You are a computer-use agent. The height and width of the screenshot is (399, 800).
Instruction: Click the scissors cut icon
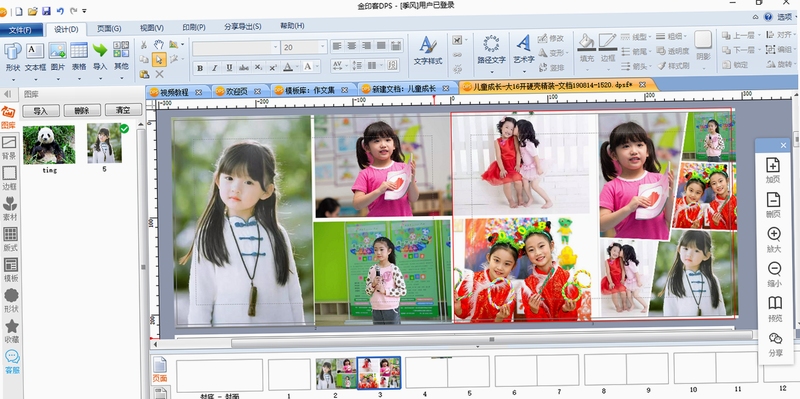tap(144, 45)
